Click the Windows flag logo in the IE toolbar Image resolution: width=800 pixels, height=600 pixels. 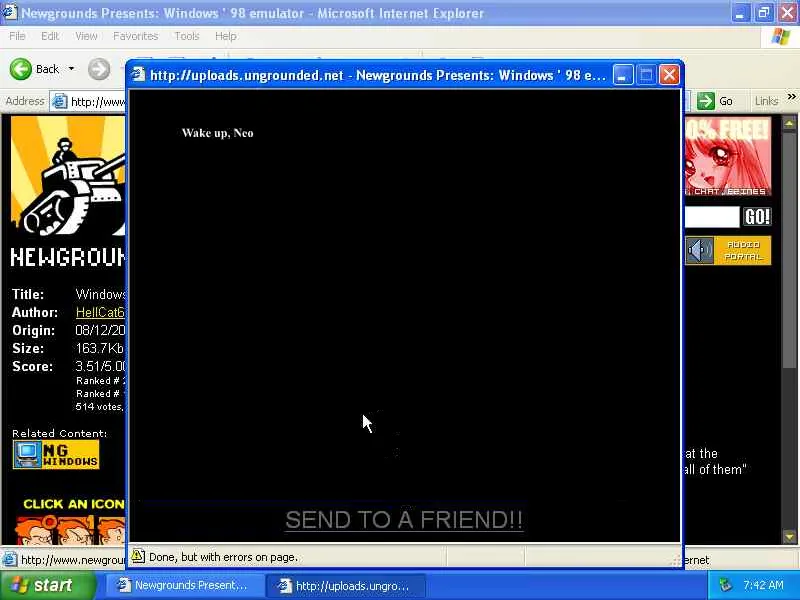pyautogui.click(x=780, y=37)
